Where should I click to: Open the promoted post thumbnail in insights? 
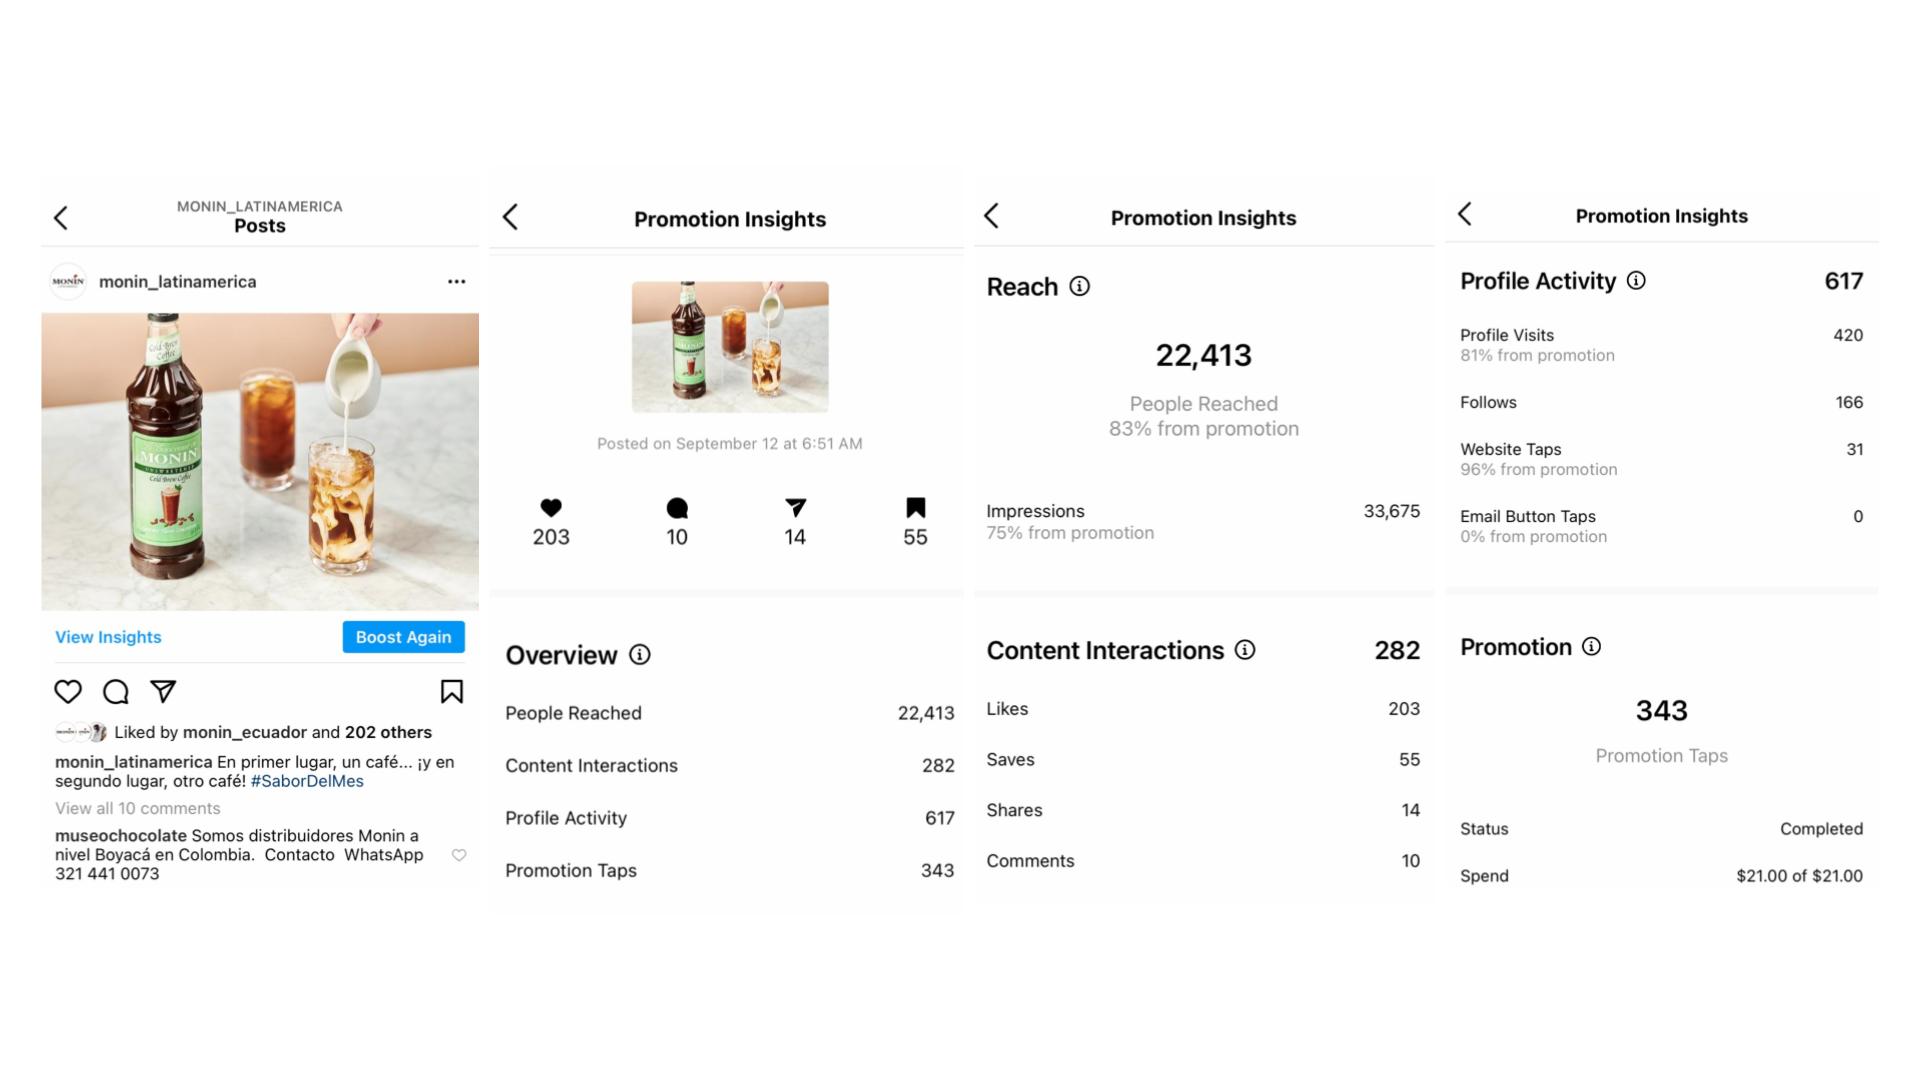730,347
